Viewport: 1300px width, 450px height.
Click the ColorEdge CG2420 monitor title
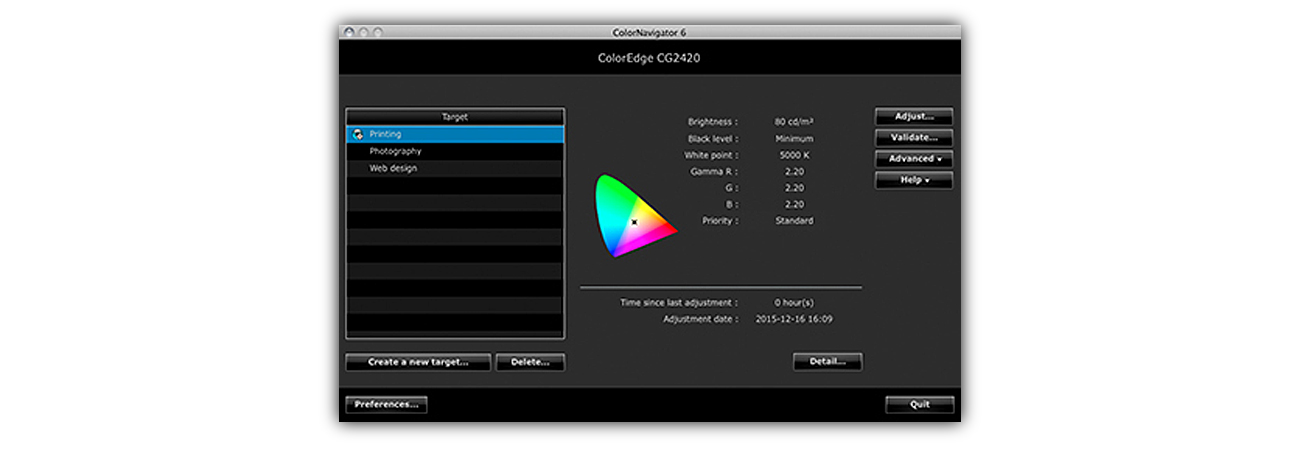tap(650, 58)
